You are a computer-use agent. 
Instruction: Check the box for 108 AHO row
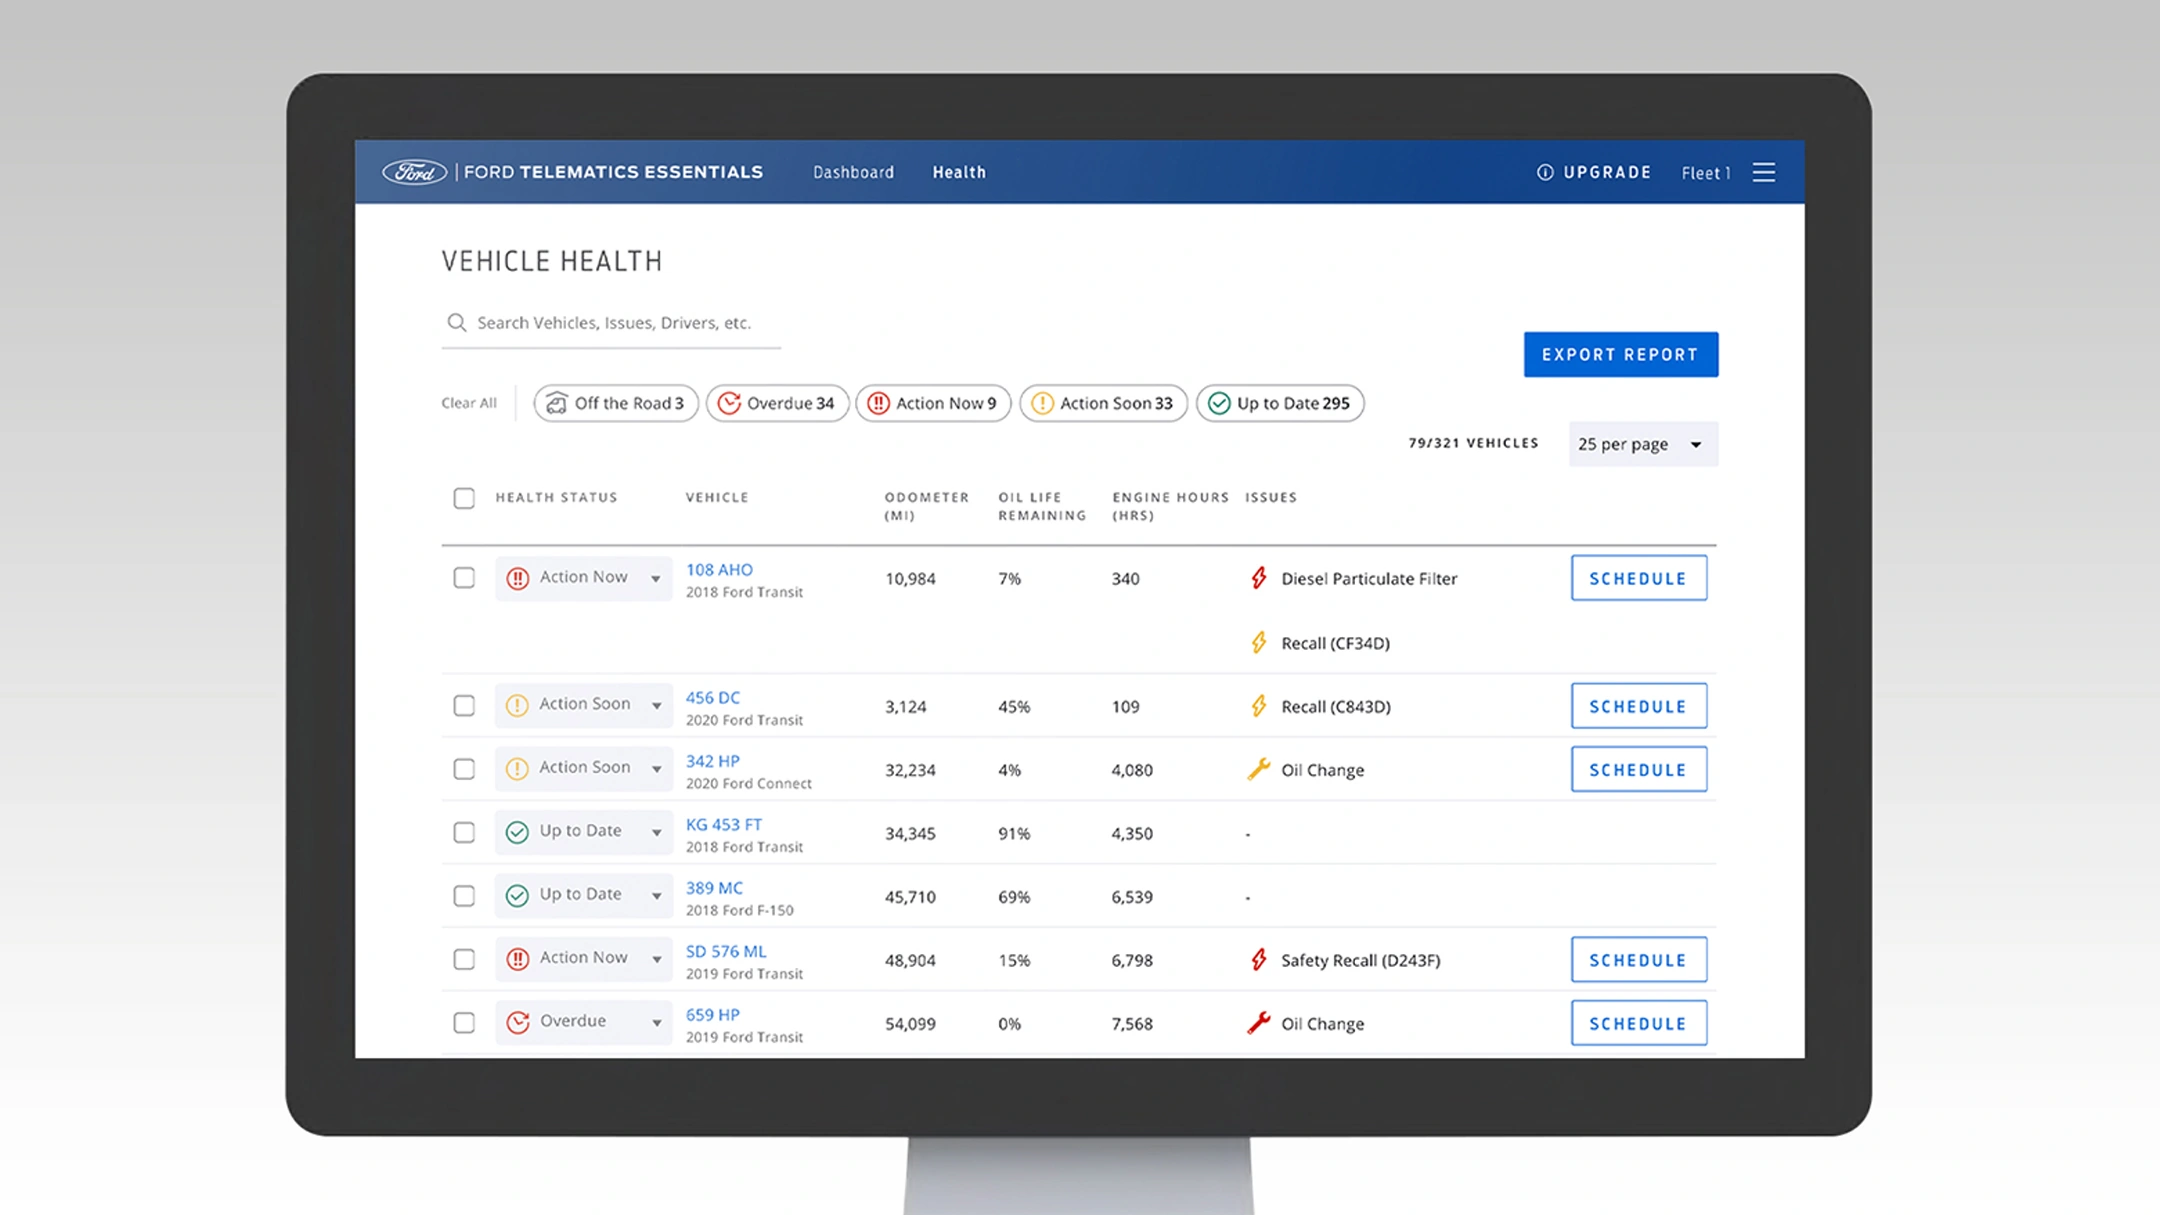coord(464,578)
